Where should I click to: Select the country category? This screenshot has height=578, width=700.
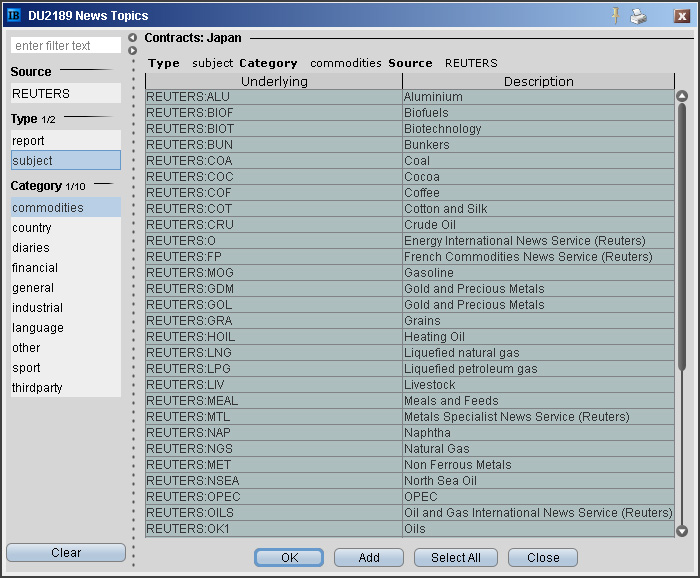[66, 228]
